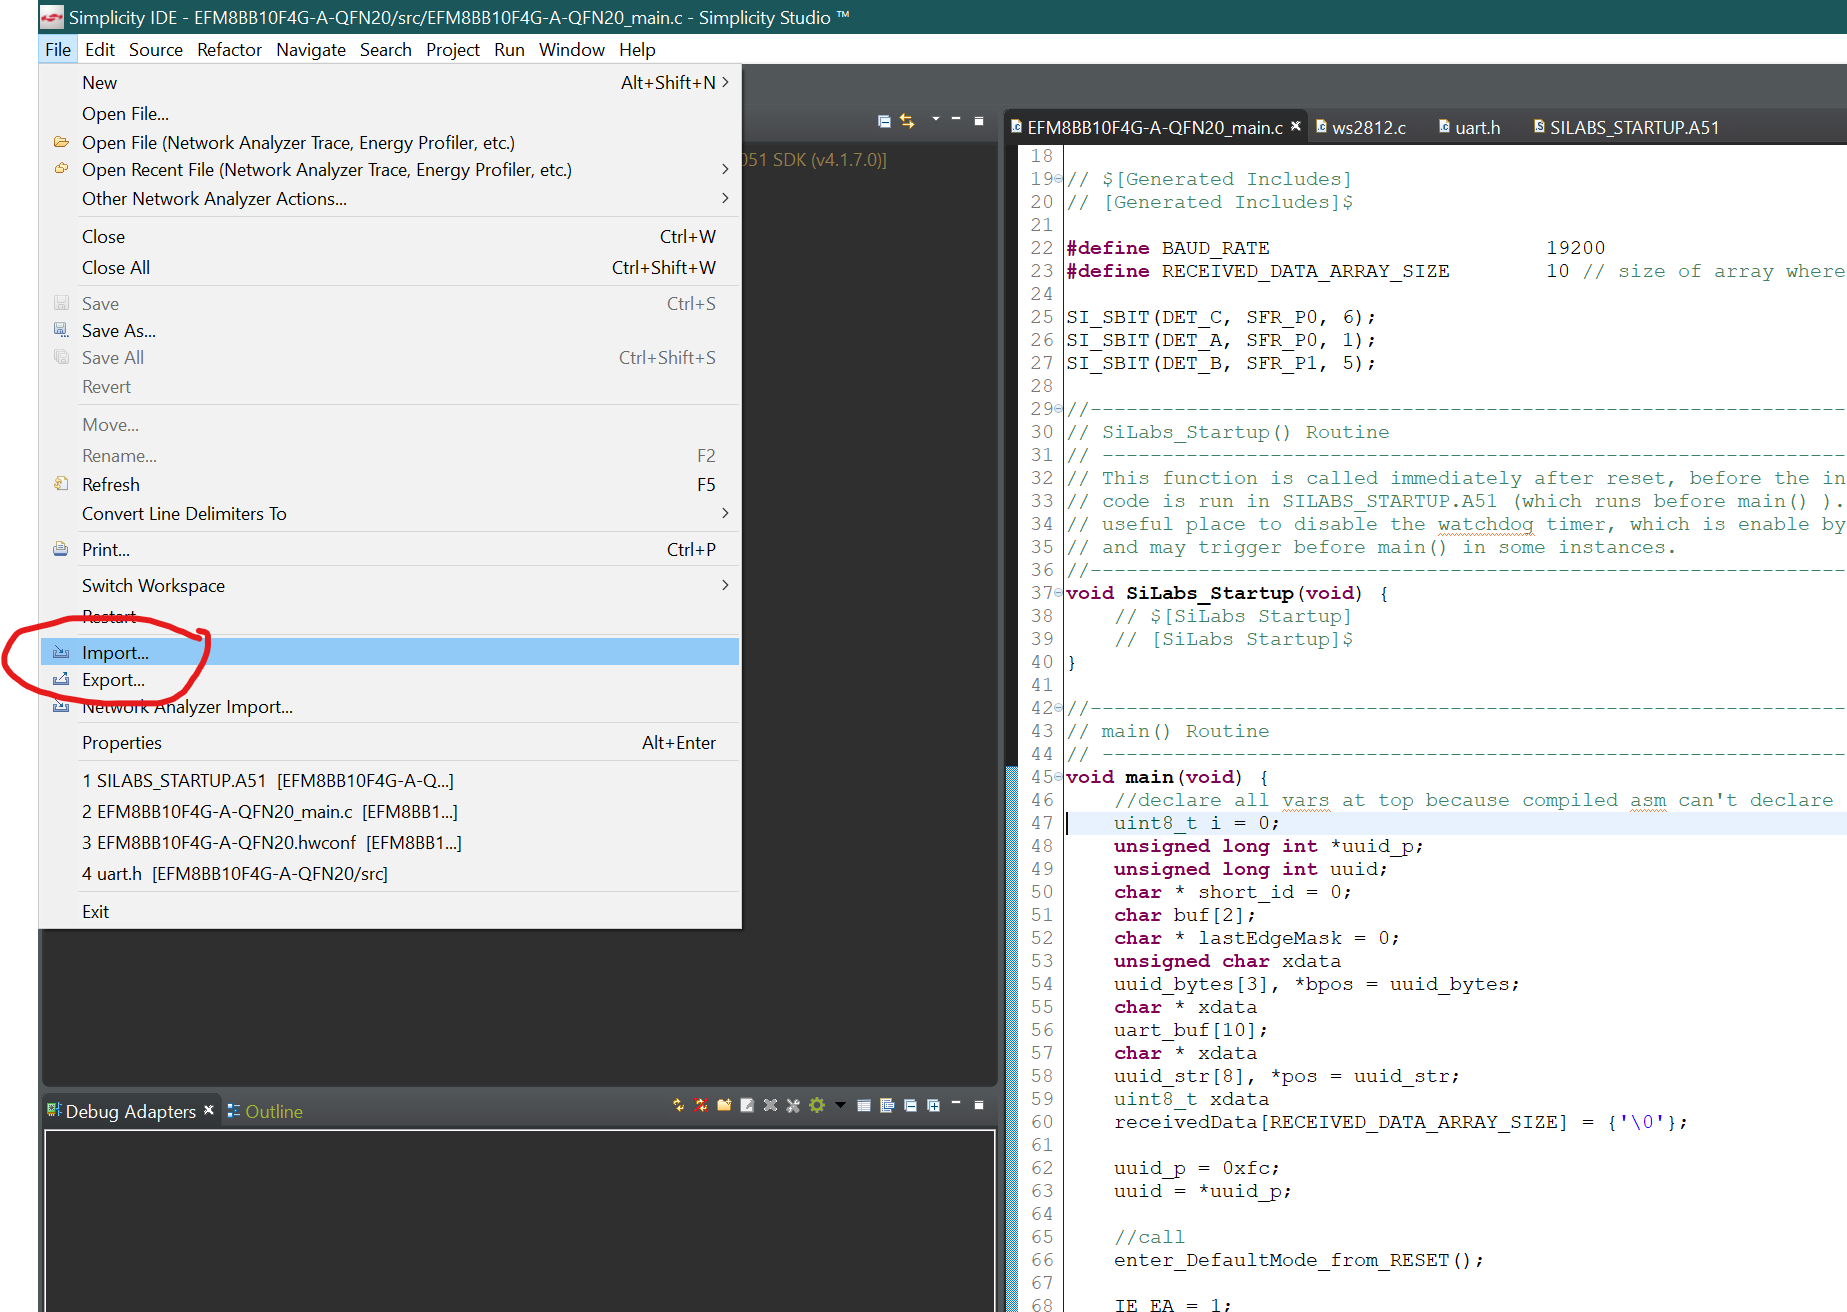Click the wrench tools icon in Debug Adapters

tap(793, 1105)
